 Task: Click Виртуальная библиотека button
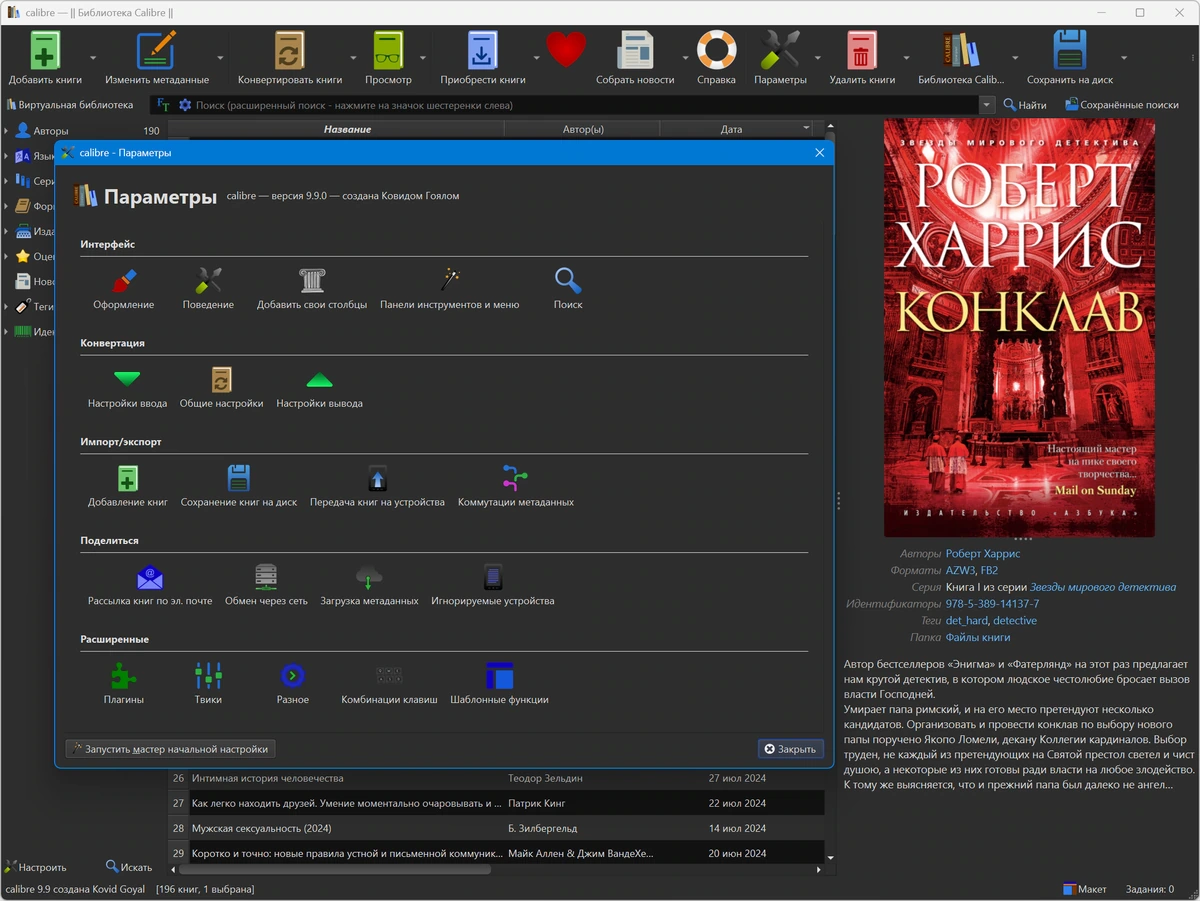[69, 105]
